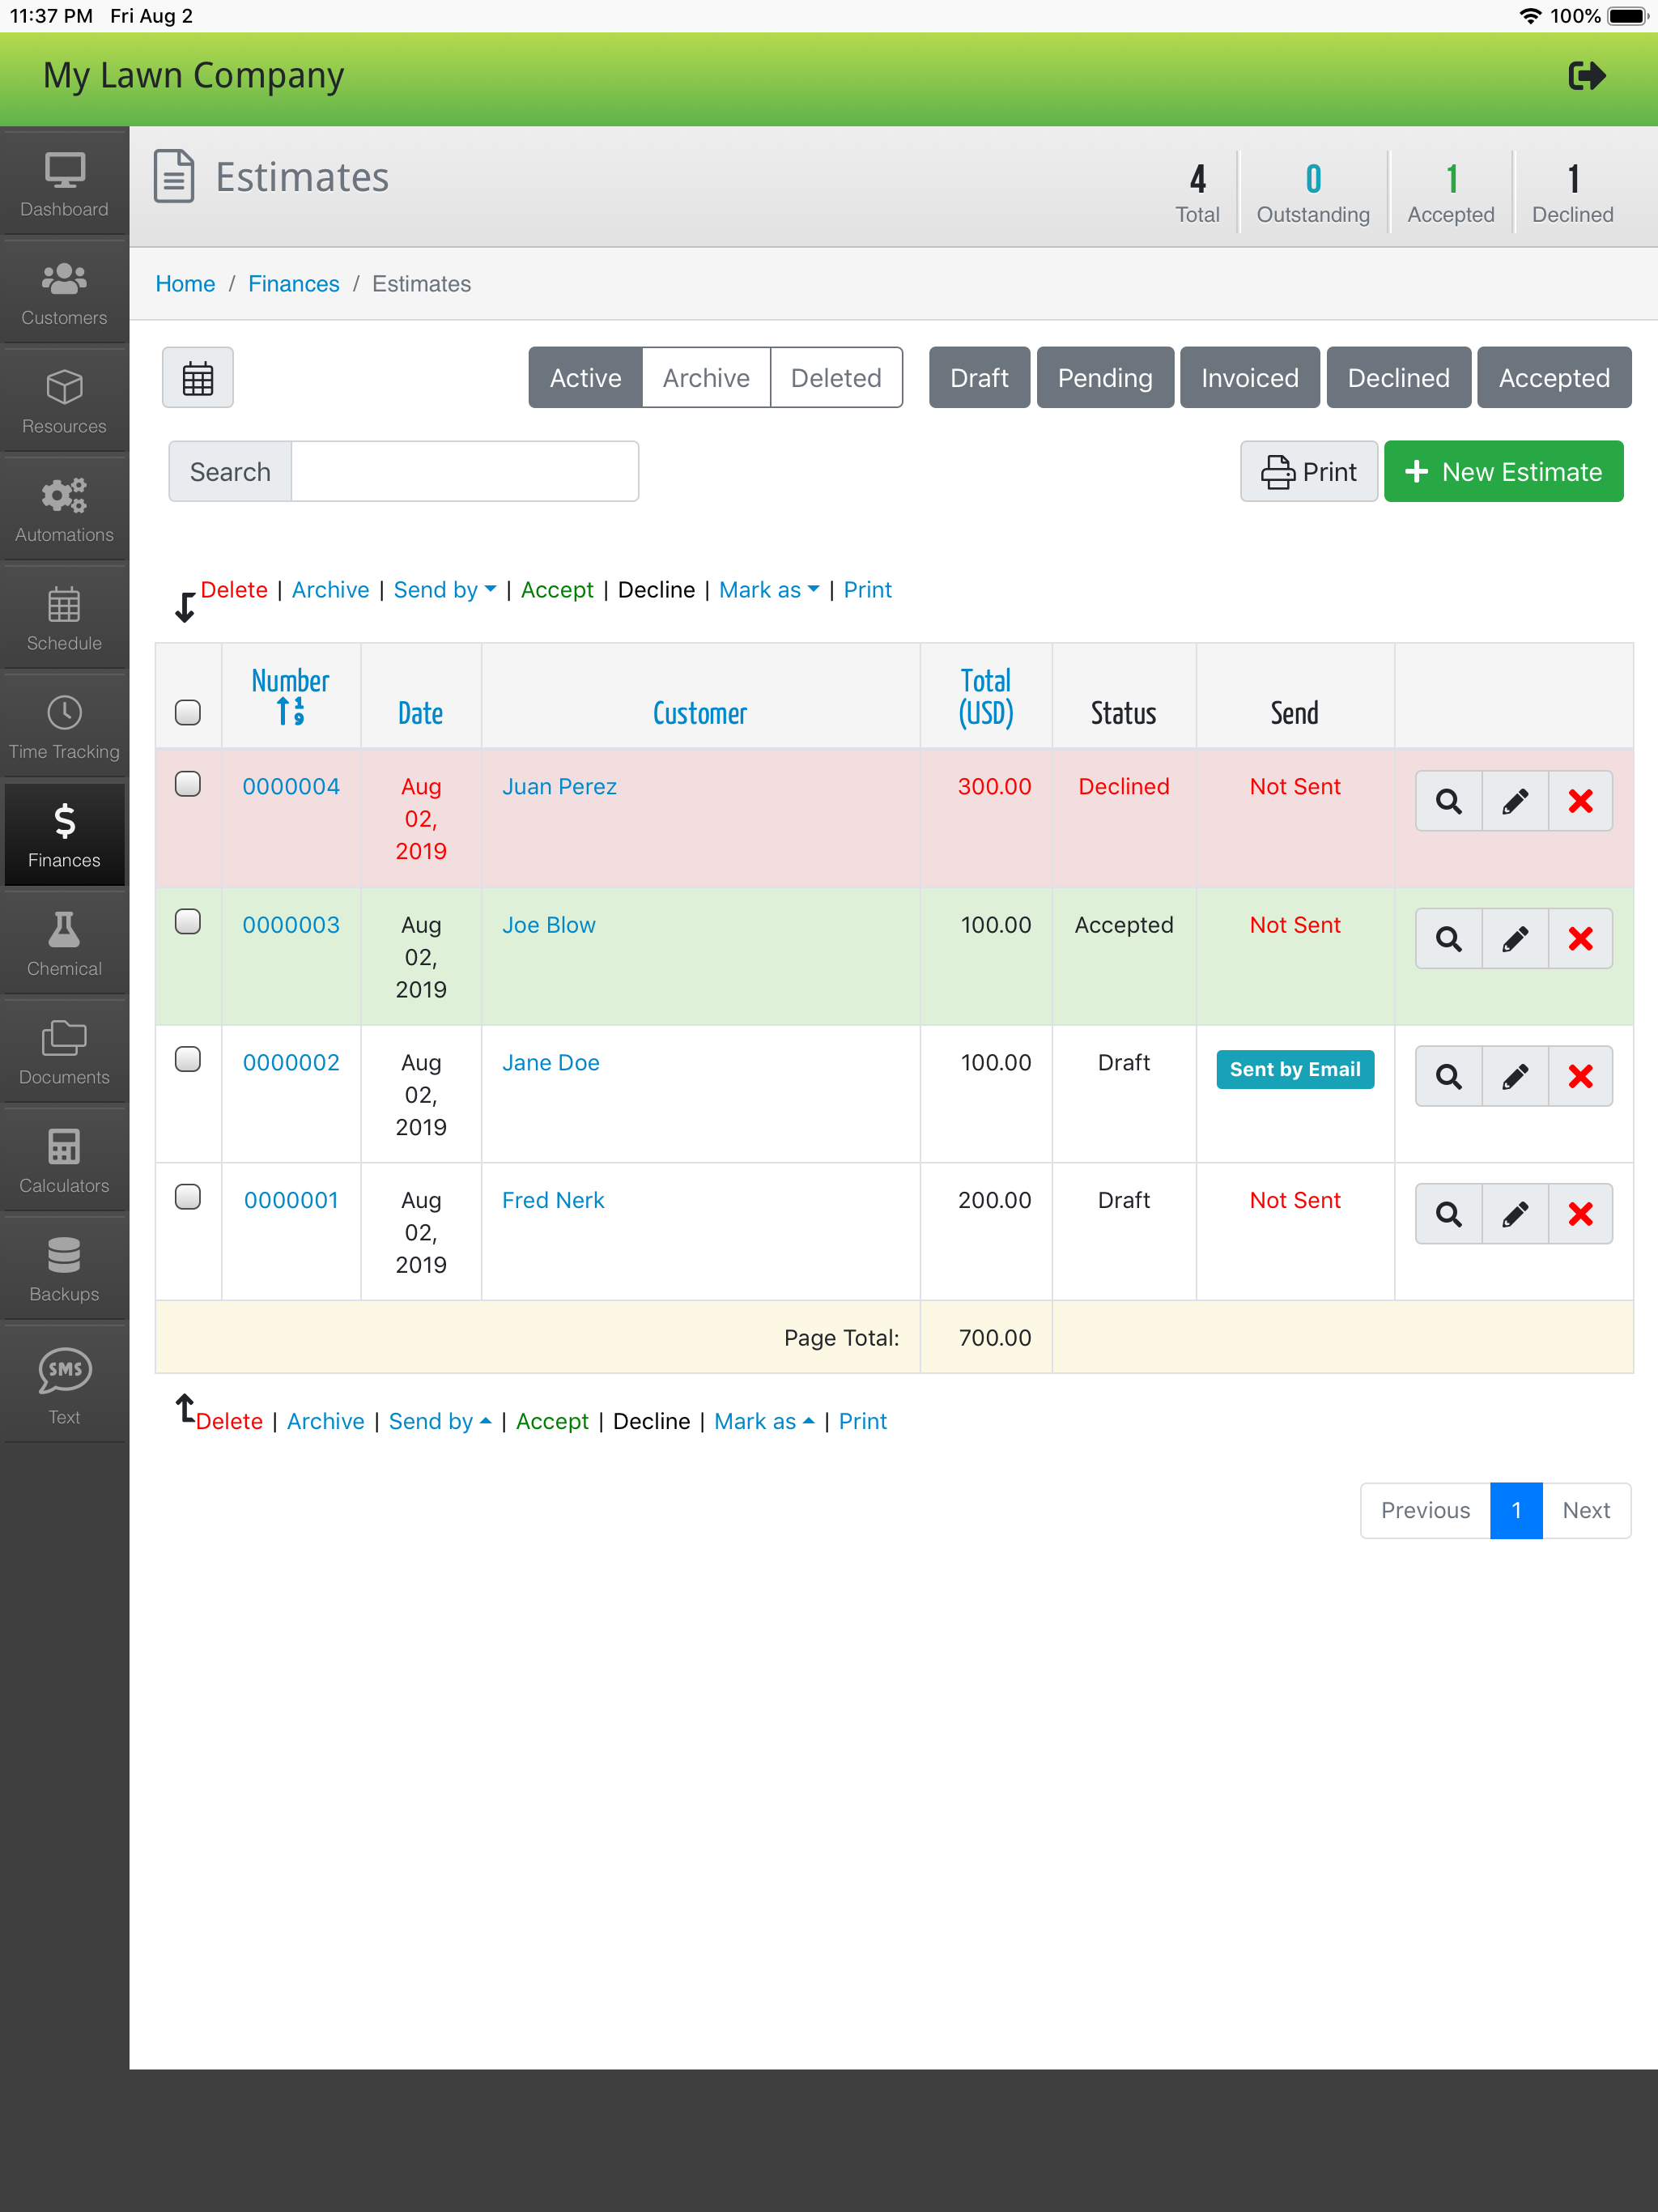Switch to the Archive tab
The width and height of the screenshot is (1658, 2212).
pyautogui.click(x=705, y=378)
